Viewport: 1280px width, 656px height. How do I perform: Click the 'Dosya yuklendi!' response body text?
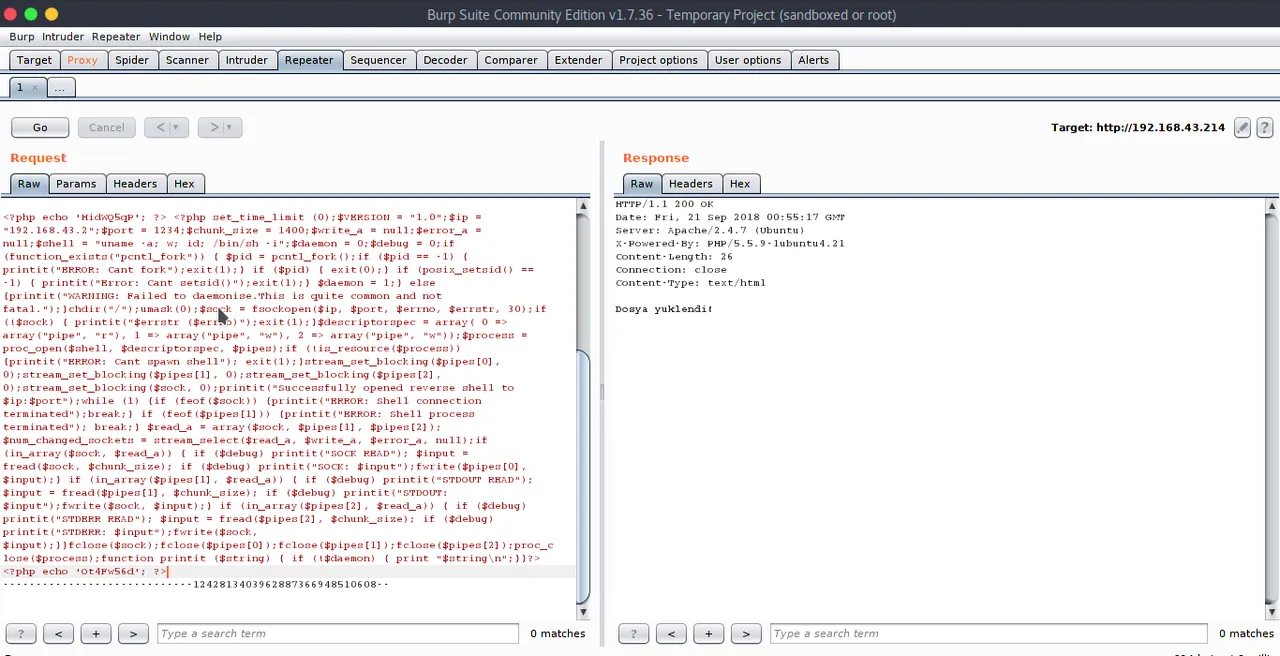(663, 309)
